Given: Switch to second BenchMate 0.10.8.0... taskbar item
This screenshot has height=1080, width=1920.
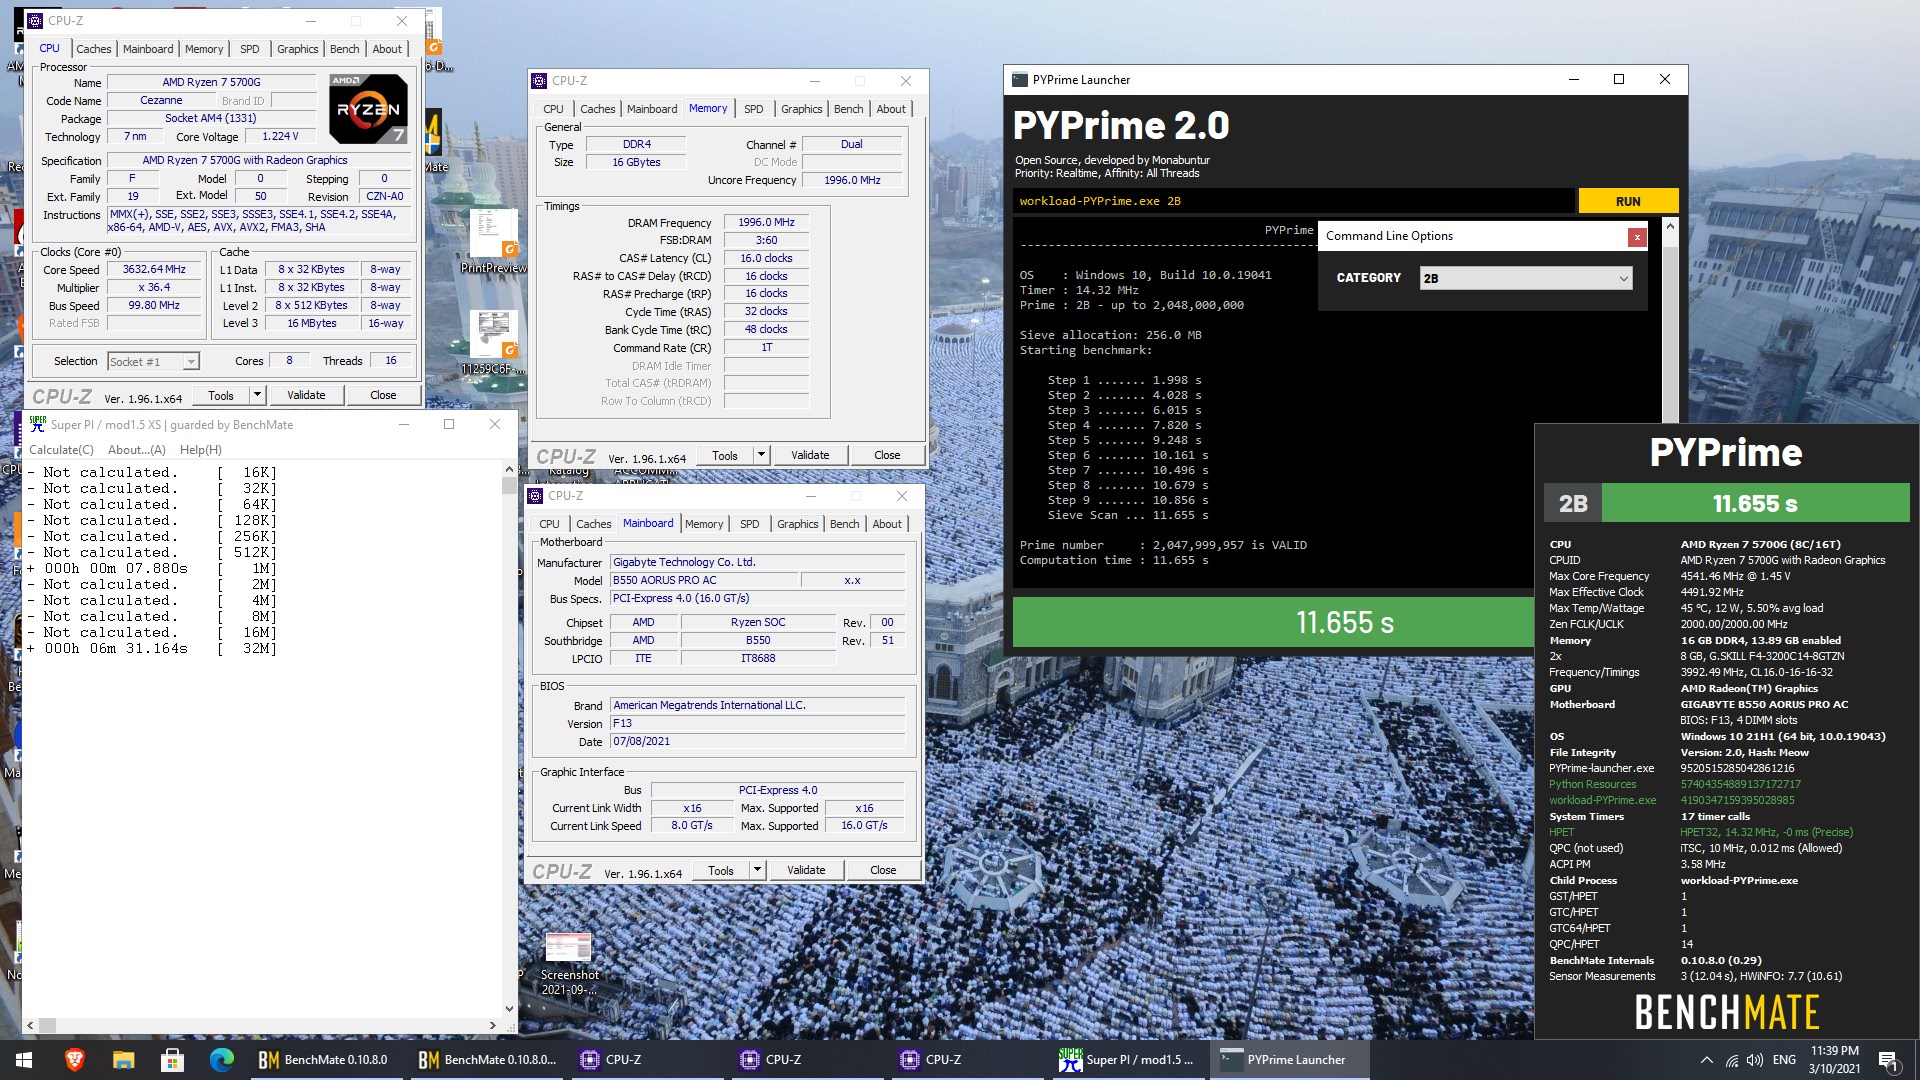Looking at the screenshot, I should pos(488,1060).
